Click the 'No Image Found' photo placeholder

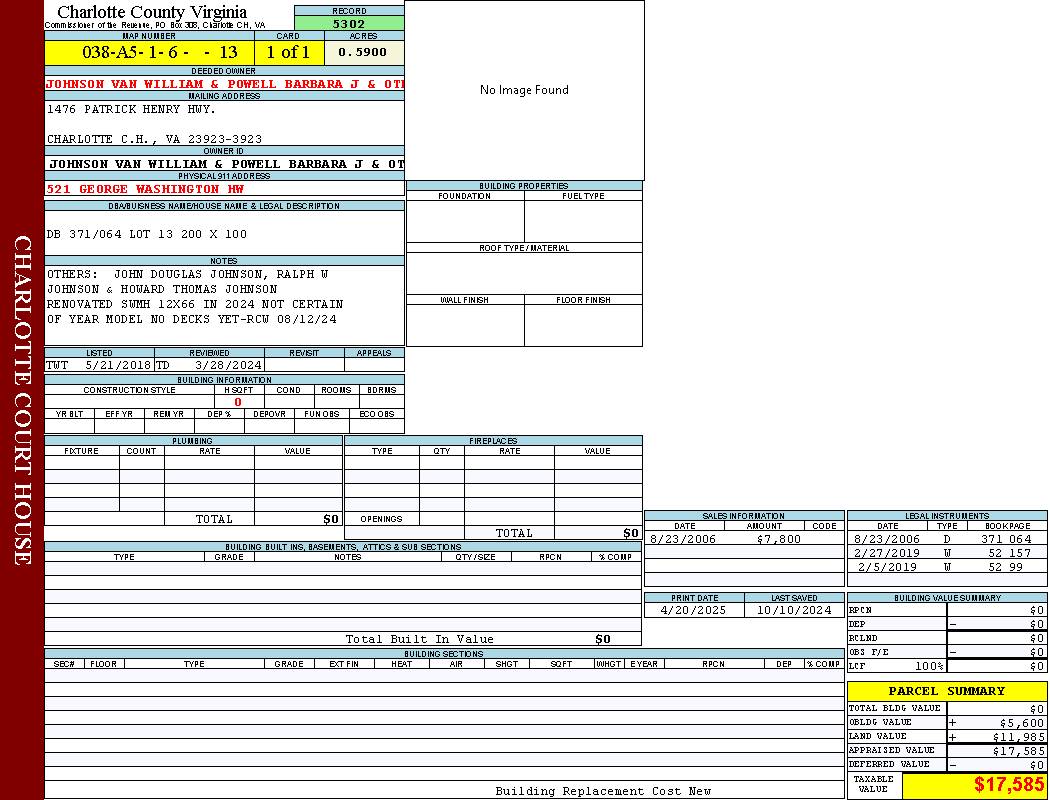[524, 90]
